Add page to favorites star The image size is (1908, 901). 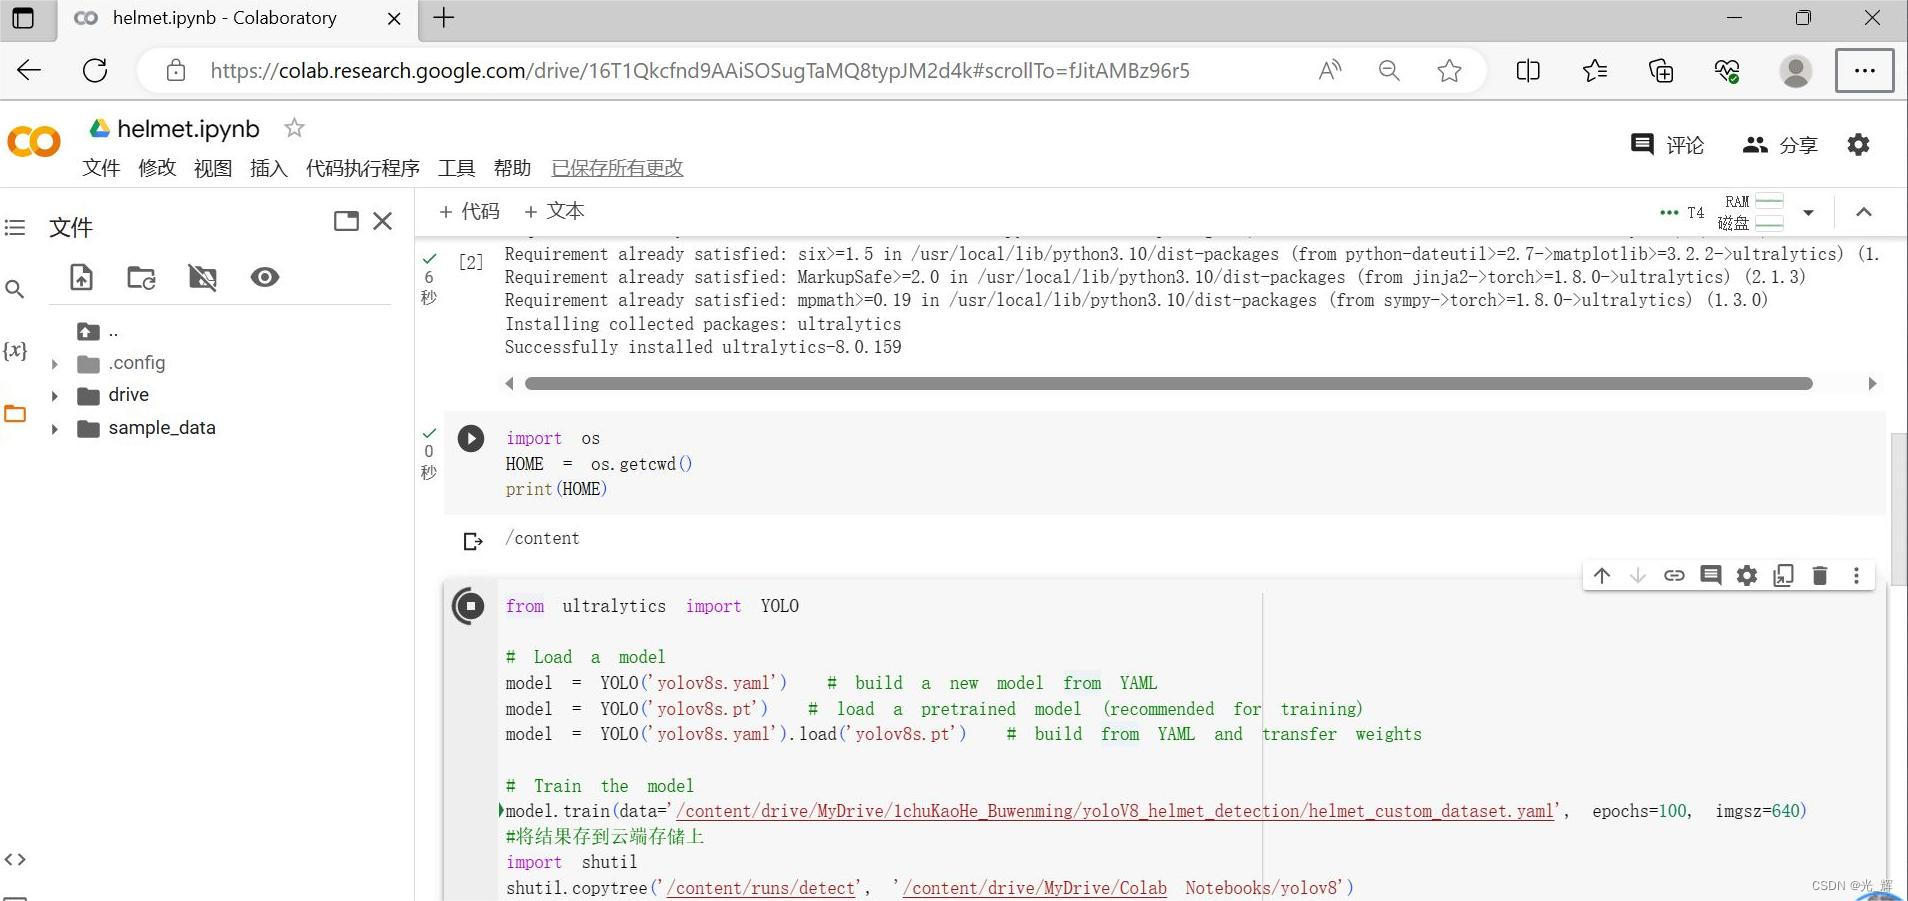click(1449, 70)
